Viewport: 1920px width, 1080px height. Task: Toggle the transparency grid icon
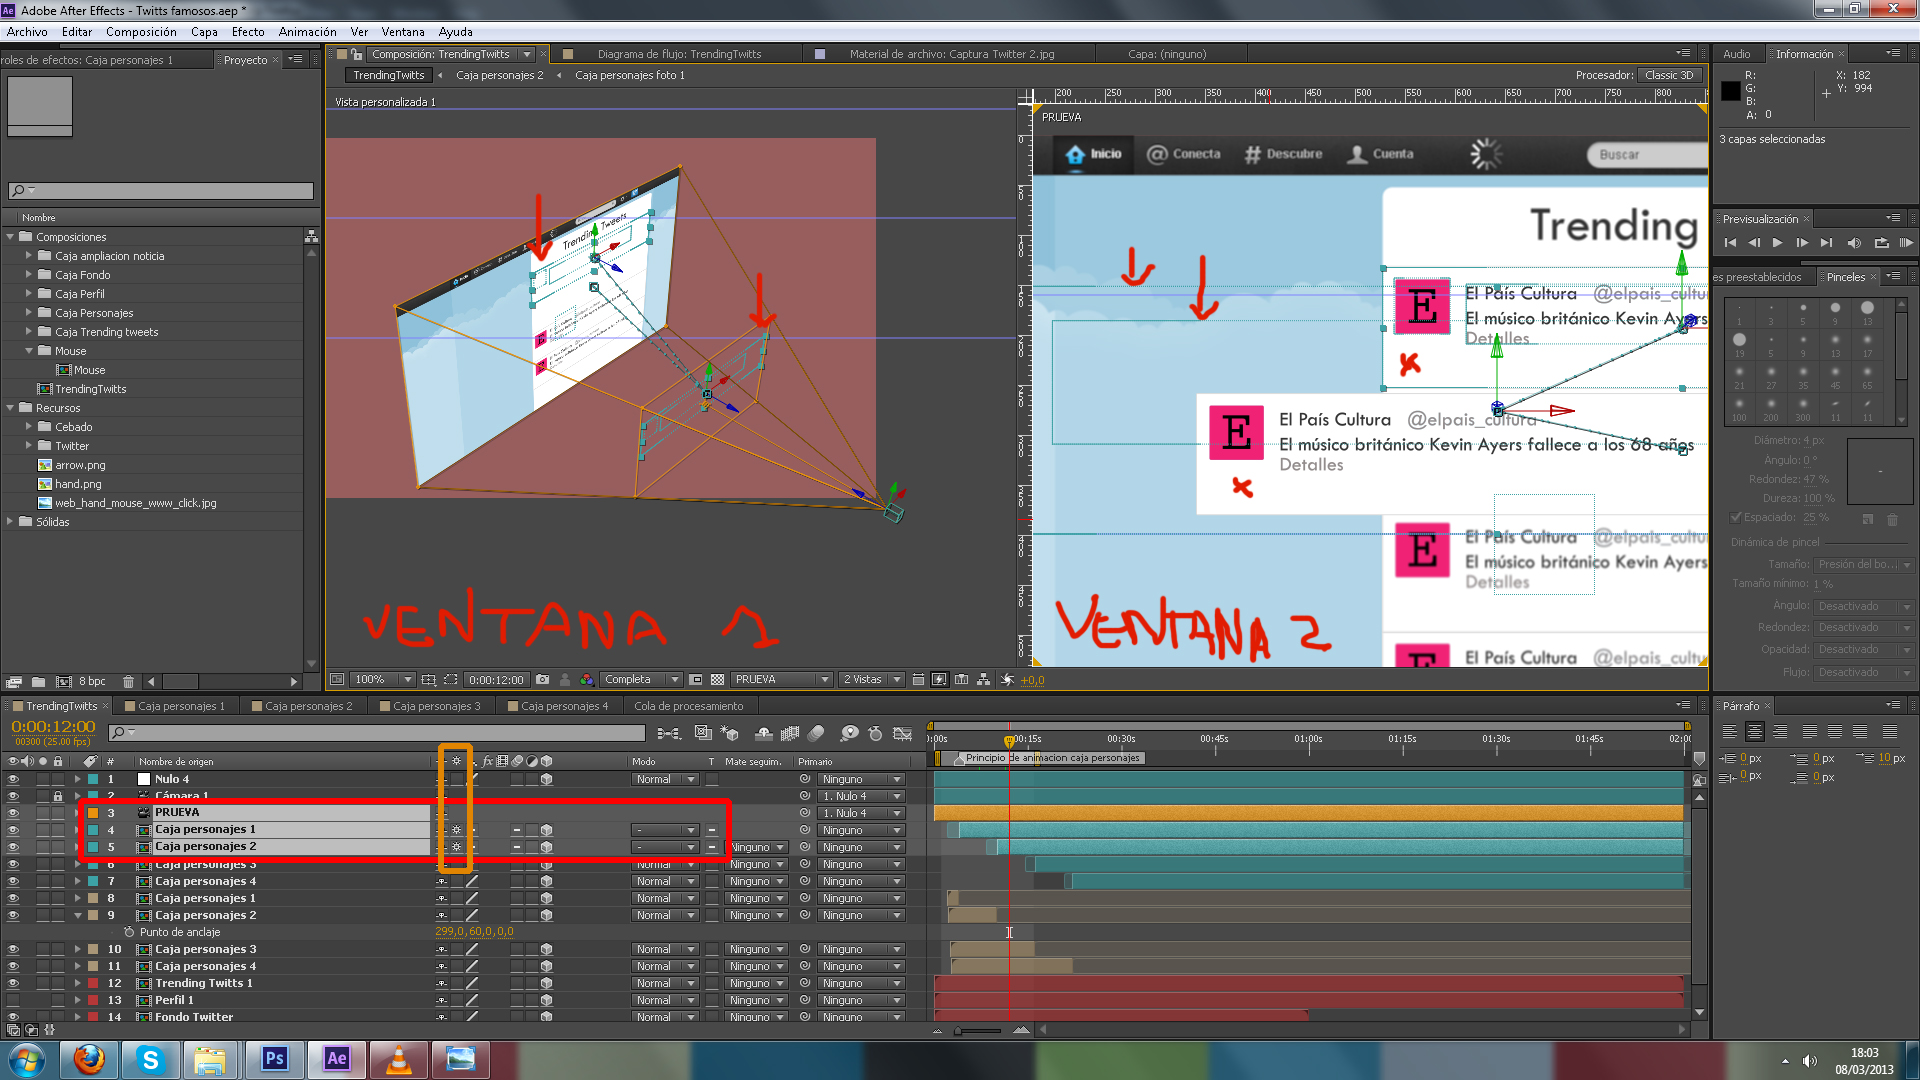pos(717,680)
